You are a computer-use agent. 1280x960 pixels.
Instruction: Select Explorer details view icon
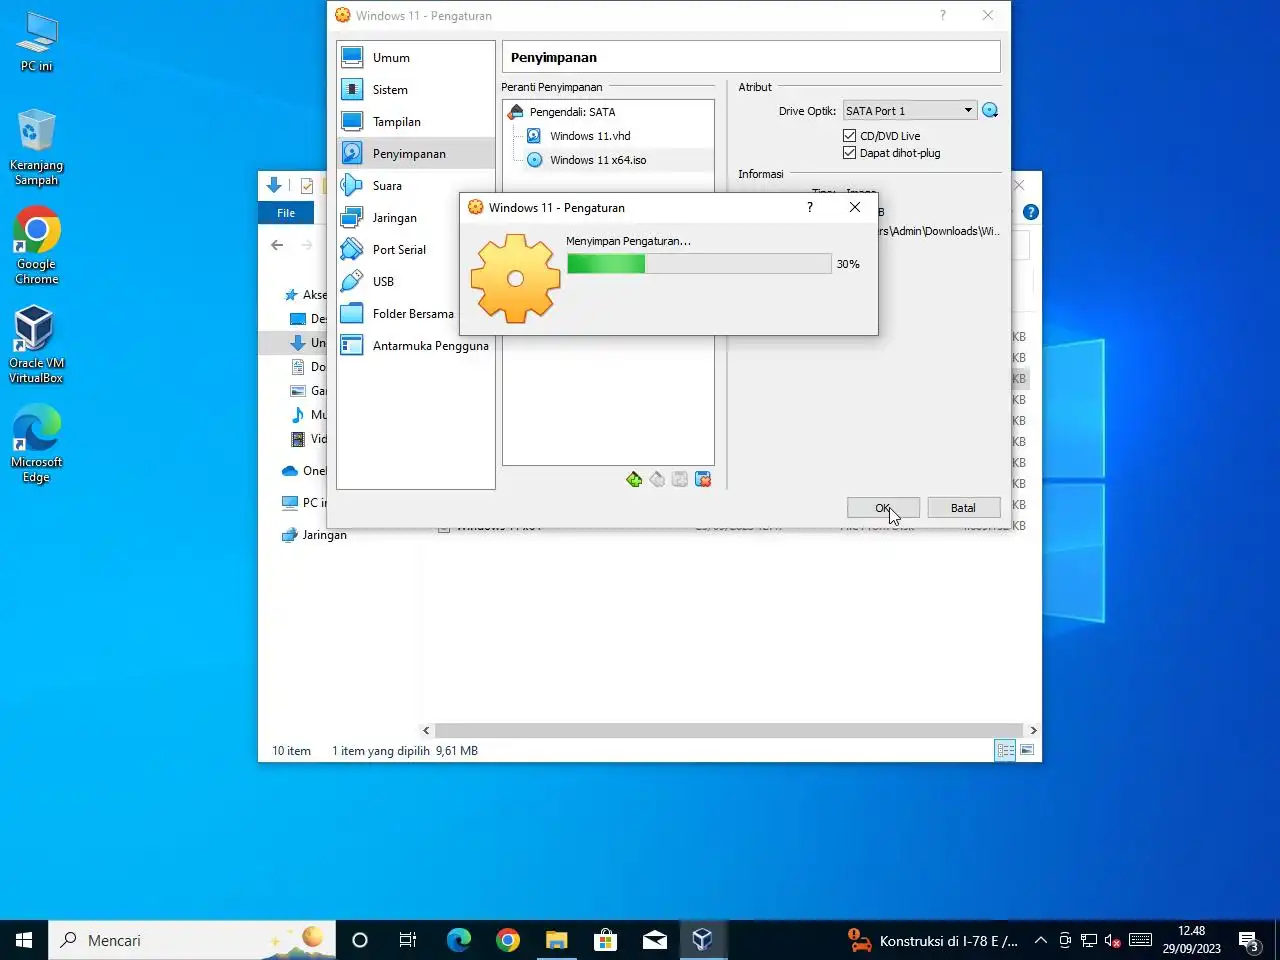(1006, 750)
